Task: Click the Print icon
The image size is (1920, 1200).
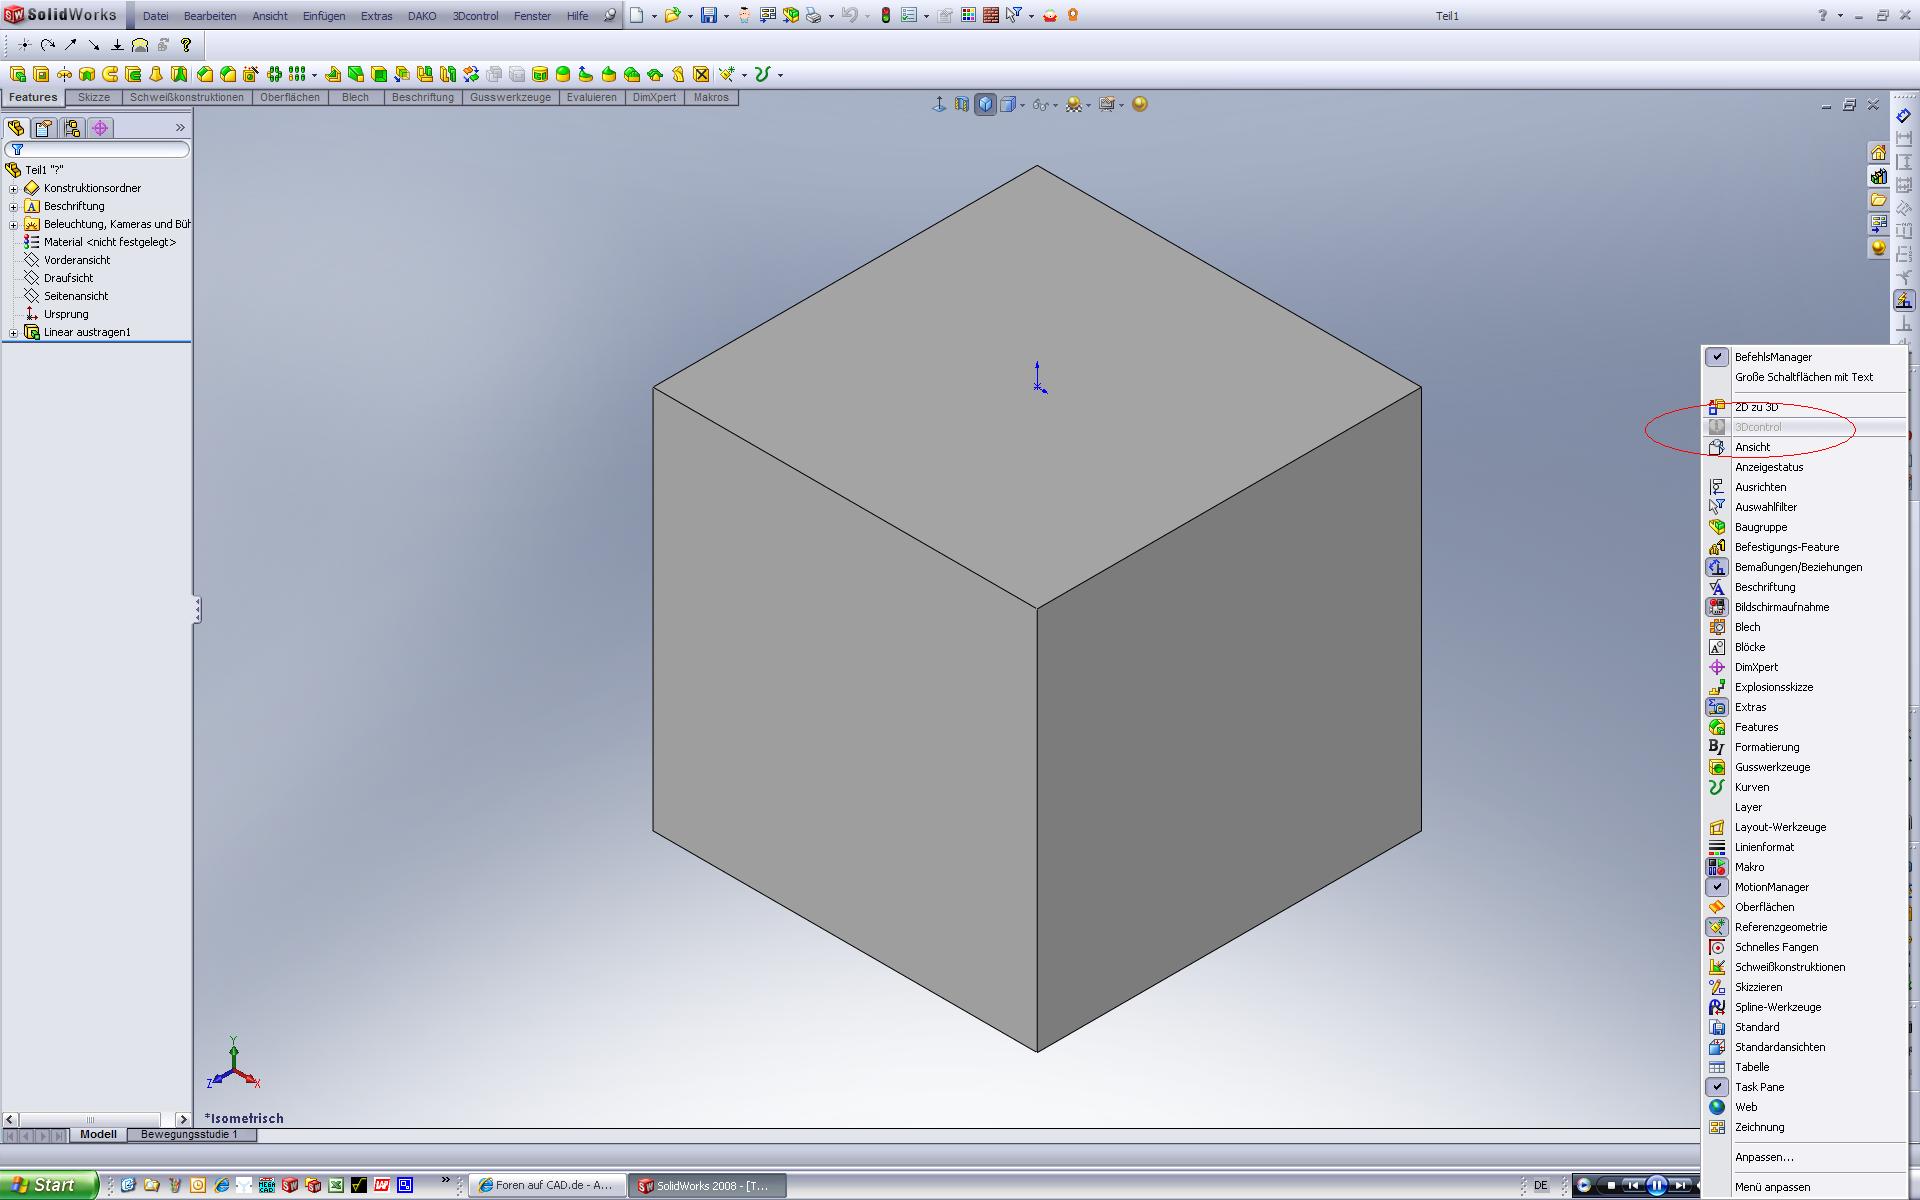Action: (814, 15)
